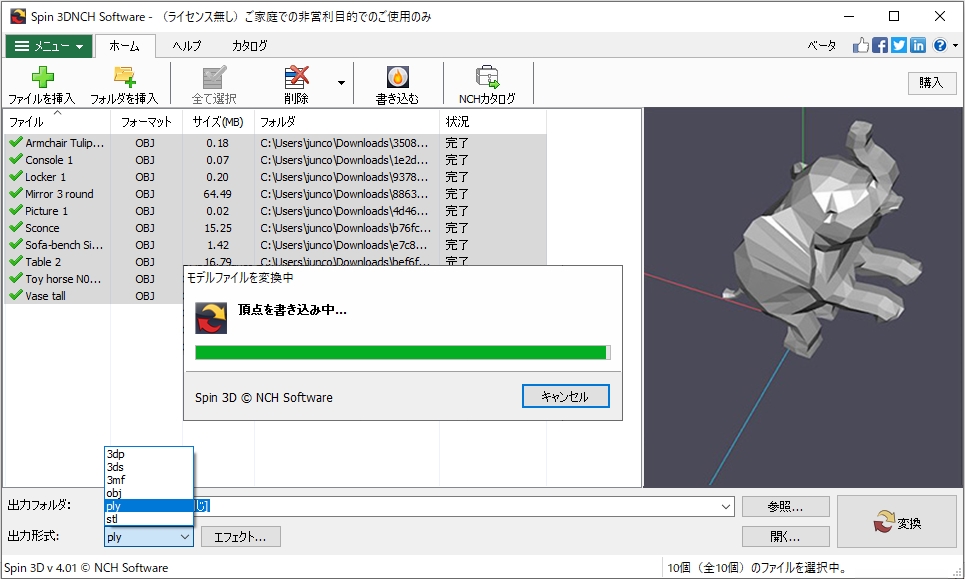The height and width of the screenshot is (579, 965).
Task: Click the エフェクト... button
Action: [x=241, y=537]
